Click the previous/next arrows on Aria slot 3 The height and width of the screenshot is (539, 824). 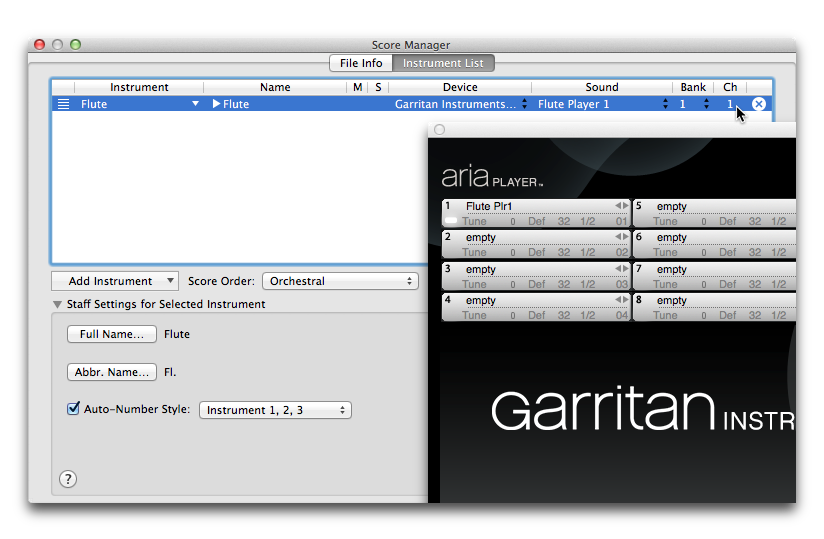[622, 268]
